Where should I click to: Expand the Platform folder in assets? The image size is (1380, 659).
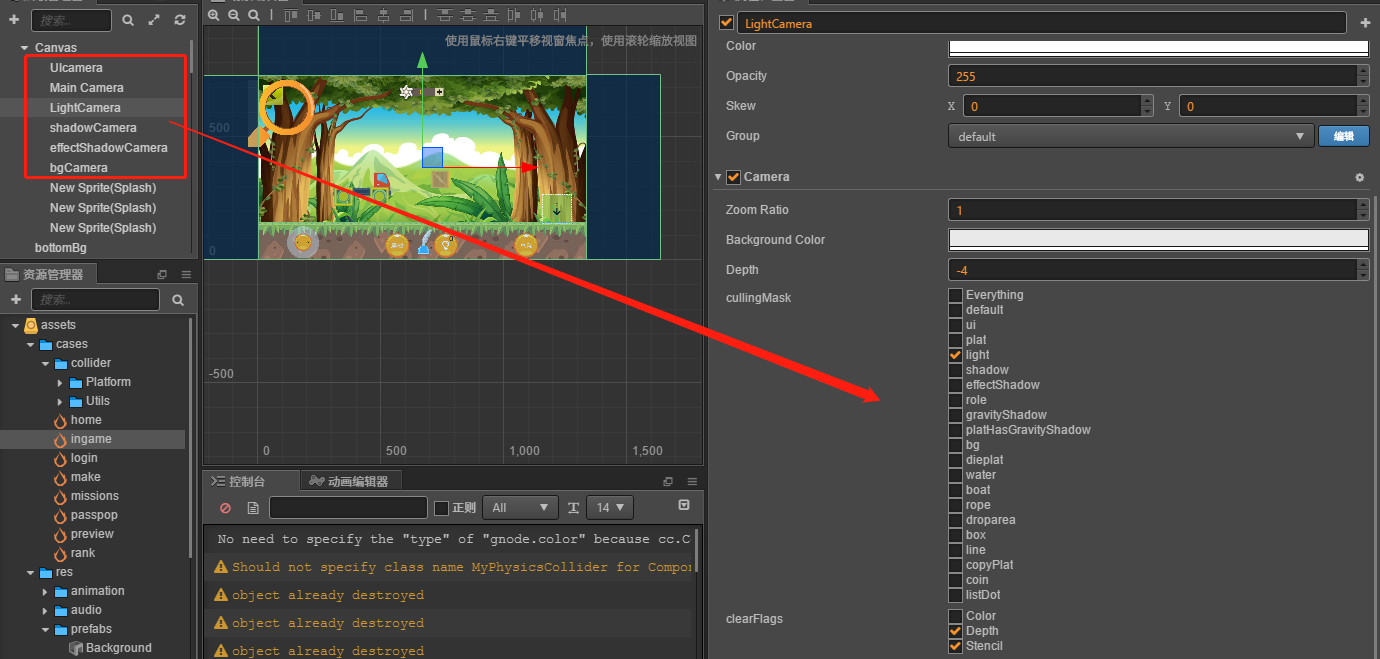[x=60, y=382]
